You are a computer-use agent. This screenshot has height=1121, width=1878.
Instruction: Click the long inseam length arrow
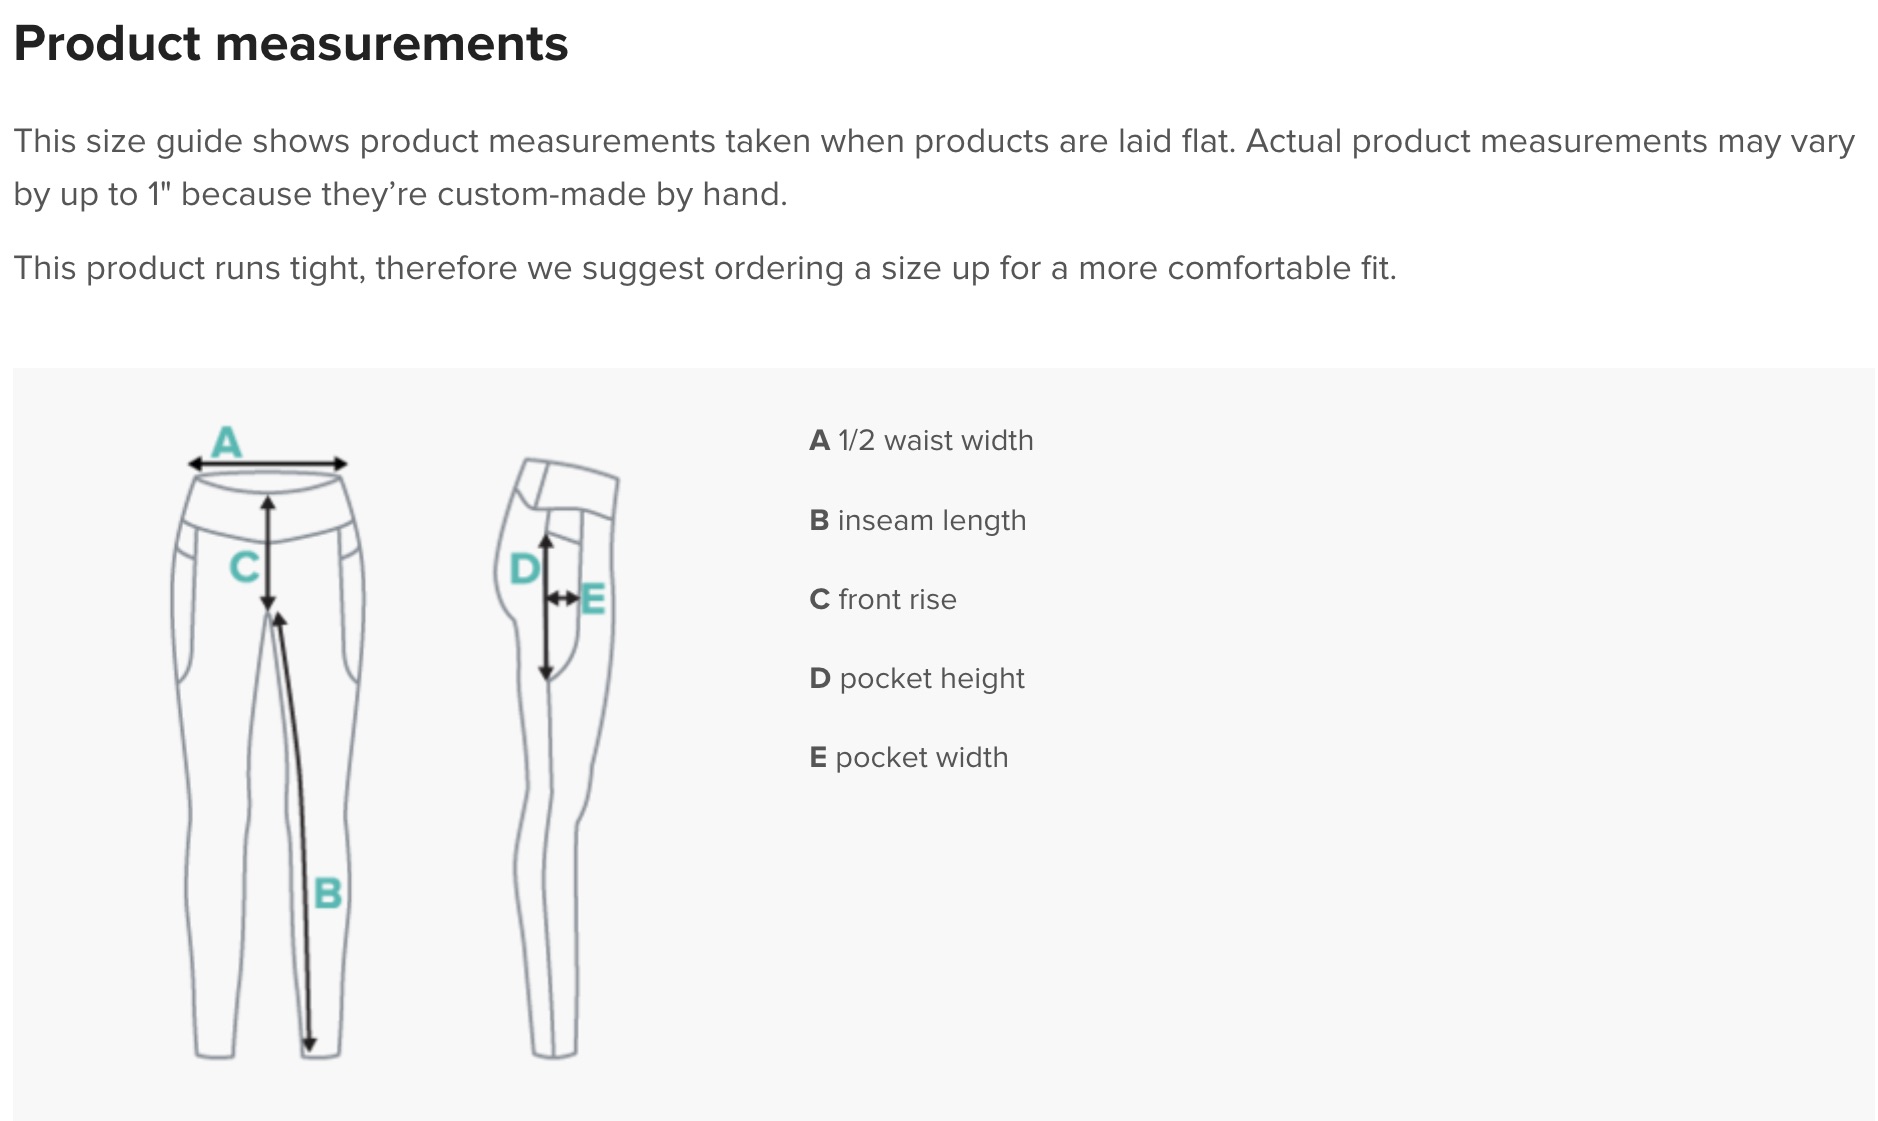[294, 833]
